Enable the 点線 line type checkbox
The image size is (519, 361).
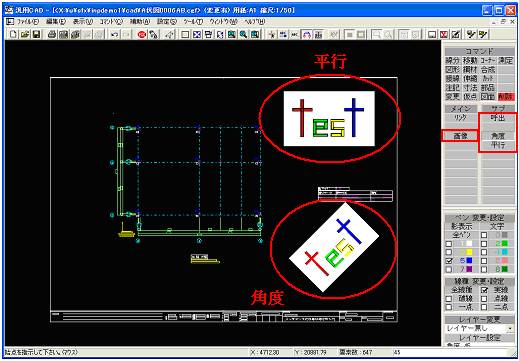coord(484,298)
